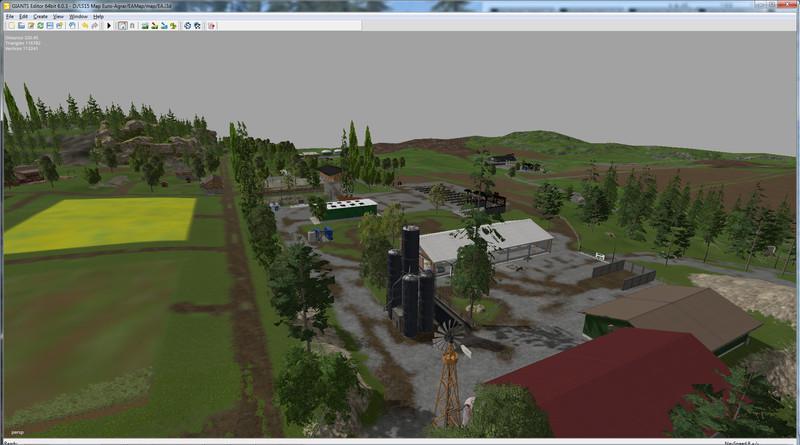Click the 'Triangles' statistics line in viewport
This screenshot has width=800, height=445.
point(22,43)
